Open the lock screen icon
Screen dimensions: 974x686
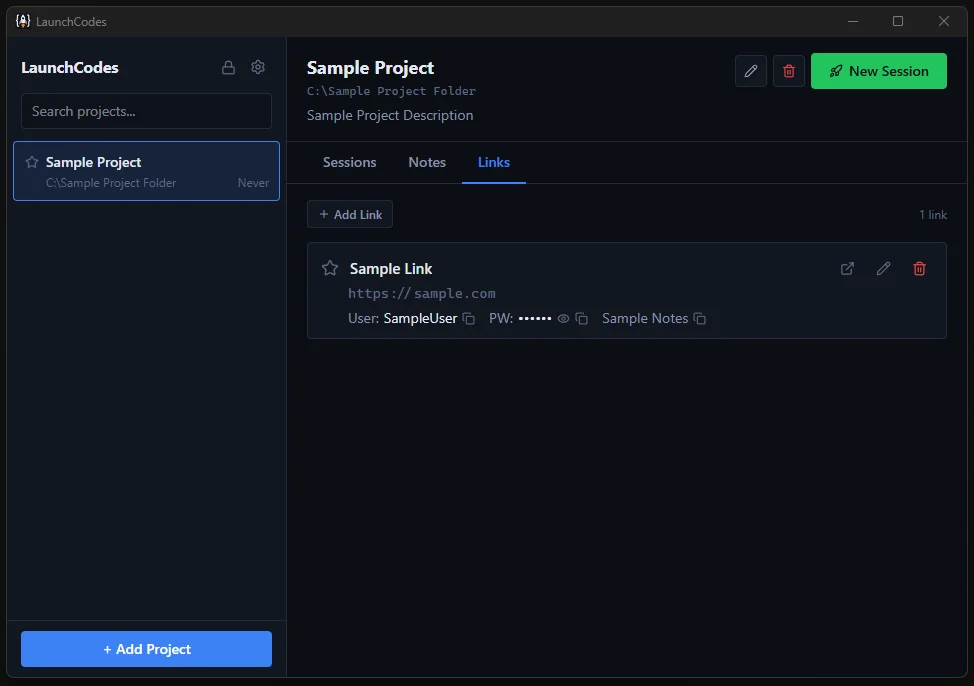pyautogui.click(x=228, y=67)
